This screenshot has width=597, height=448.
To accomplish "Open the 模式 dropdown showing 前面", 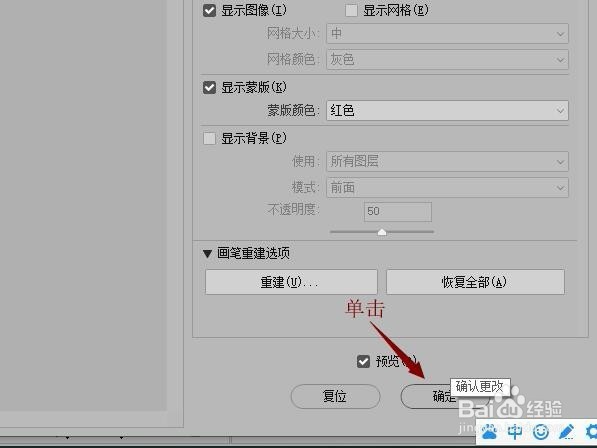I will (x=447, y=188).
